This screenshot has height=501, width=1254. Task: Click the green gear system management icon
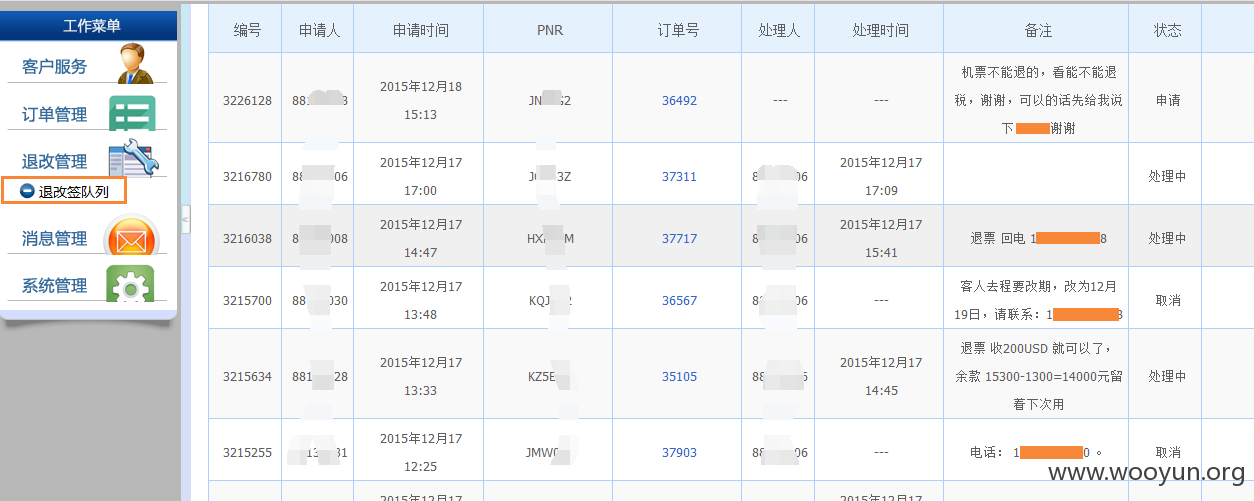(x=131, y=284)
